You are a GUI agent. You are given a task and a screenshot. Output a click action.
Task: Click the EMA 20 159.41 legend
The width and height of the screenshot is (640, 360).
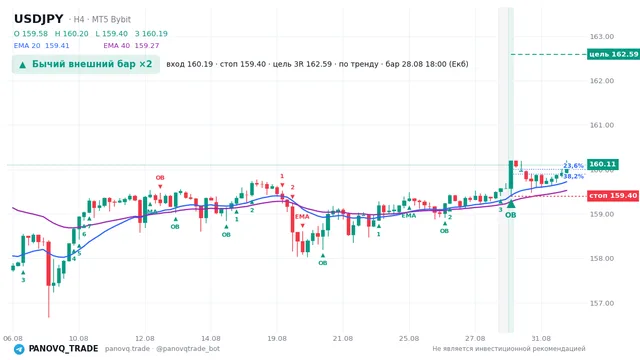pyautogui.click(x=42, y=46)
